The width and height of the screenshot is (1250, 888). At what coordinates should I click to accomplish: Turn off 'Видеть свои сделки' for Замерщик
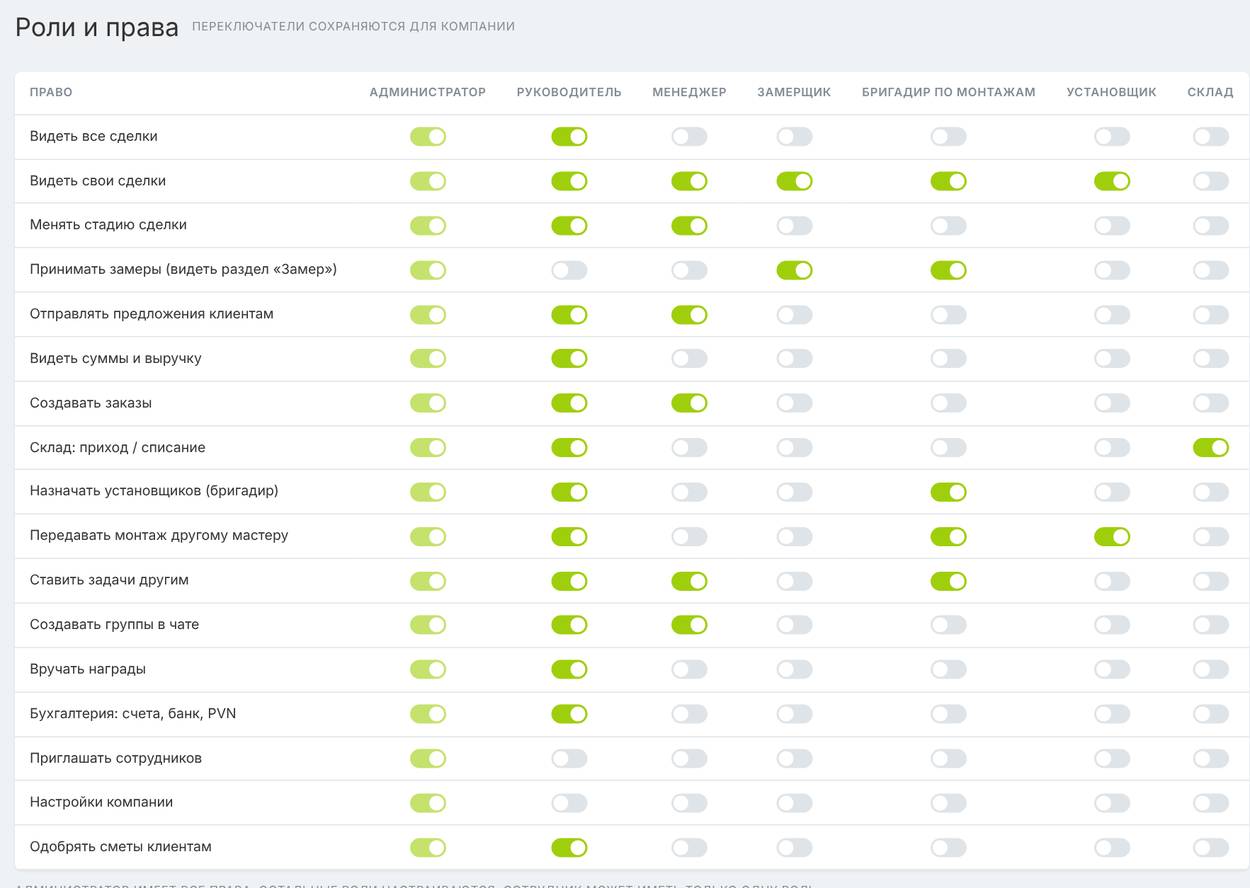pyautogui.click(x=794, y=181)
